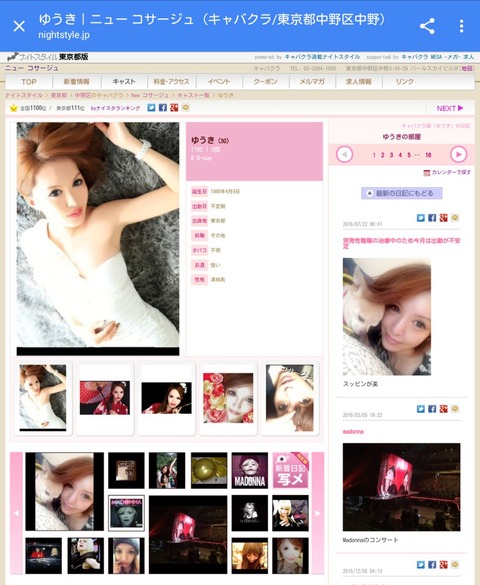This screenshot has width=480, height=585.
Task: Tweet the 2015/12/05 diary entry
Action: coord(421,565)
